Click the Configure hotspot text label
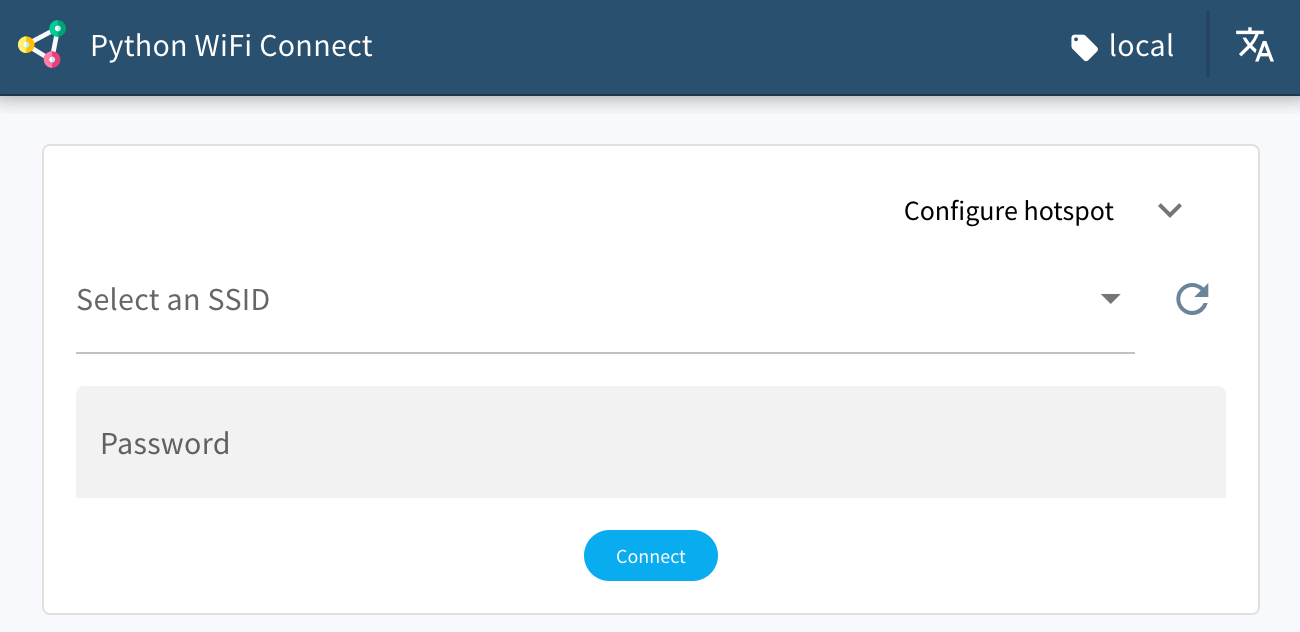1300x632 pixels. [1008, 211]
